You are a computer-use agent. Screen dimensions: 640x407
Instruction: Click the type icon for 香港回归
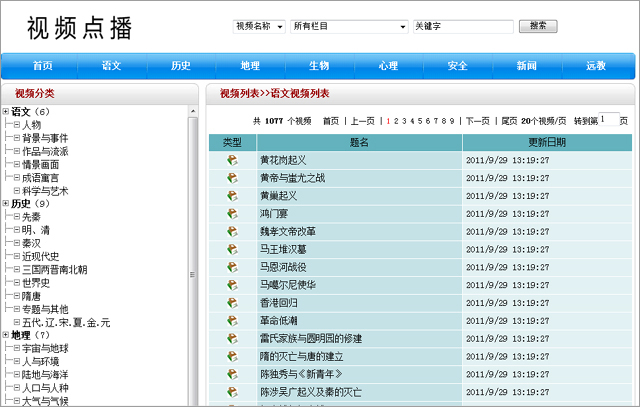232,302
